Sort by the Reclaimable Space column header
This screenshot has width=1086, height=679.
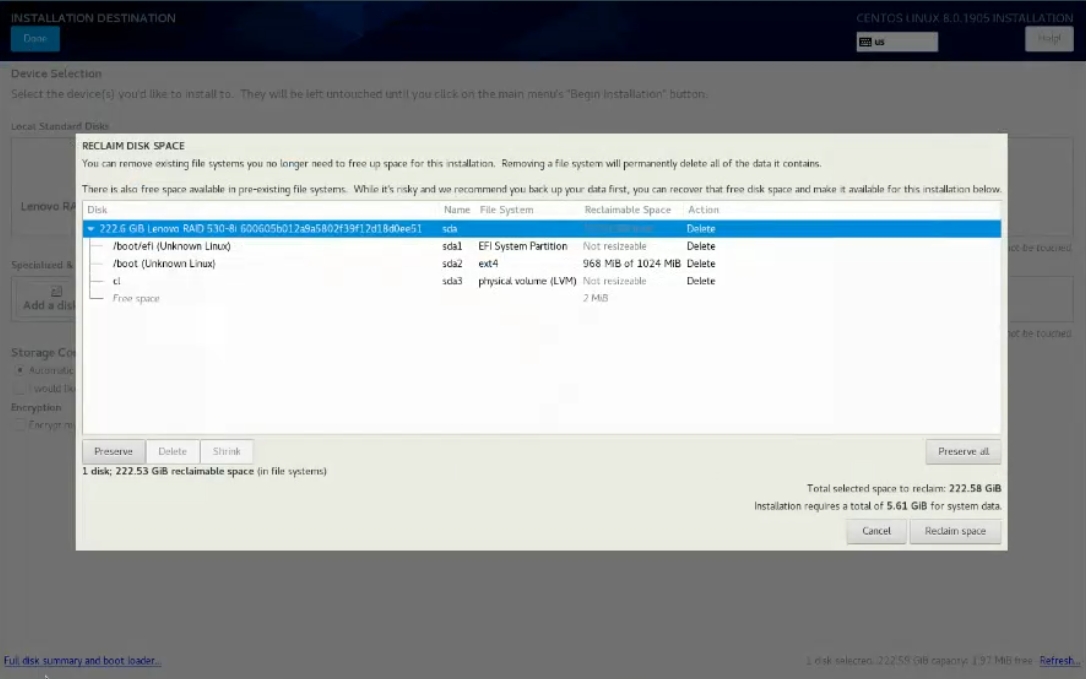point(627,210)
